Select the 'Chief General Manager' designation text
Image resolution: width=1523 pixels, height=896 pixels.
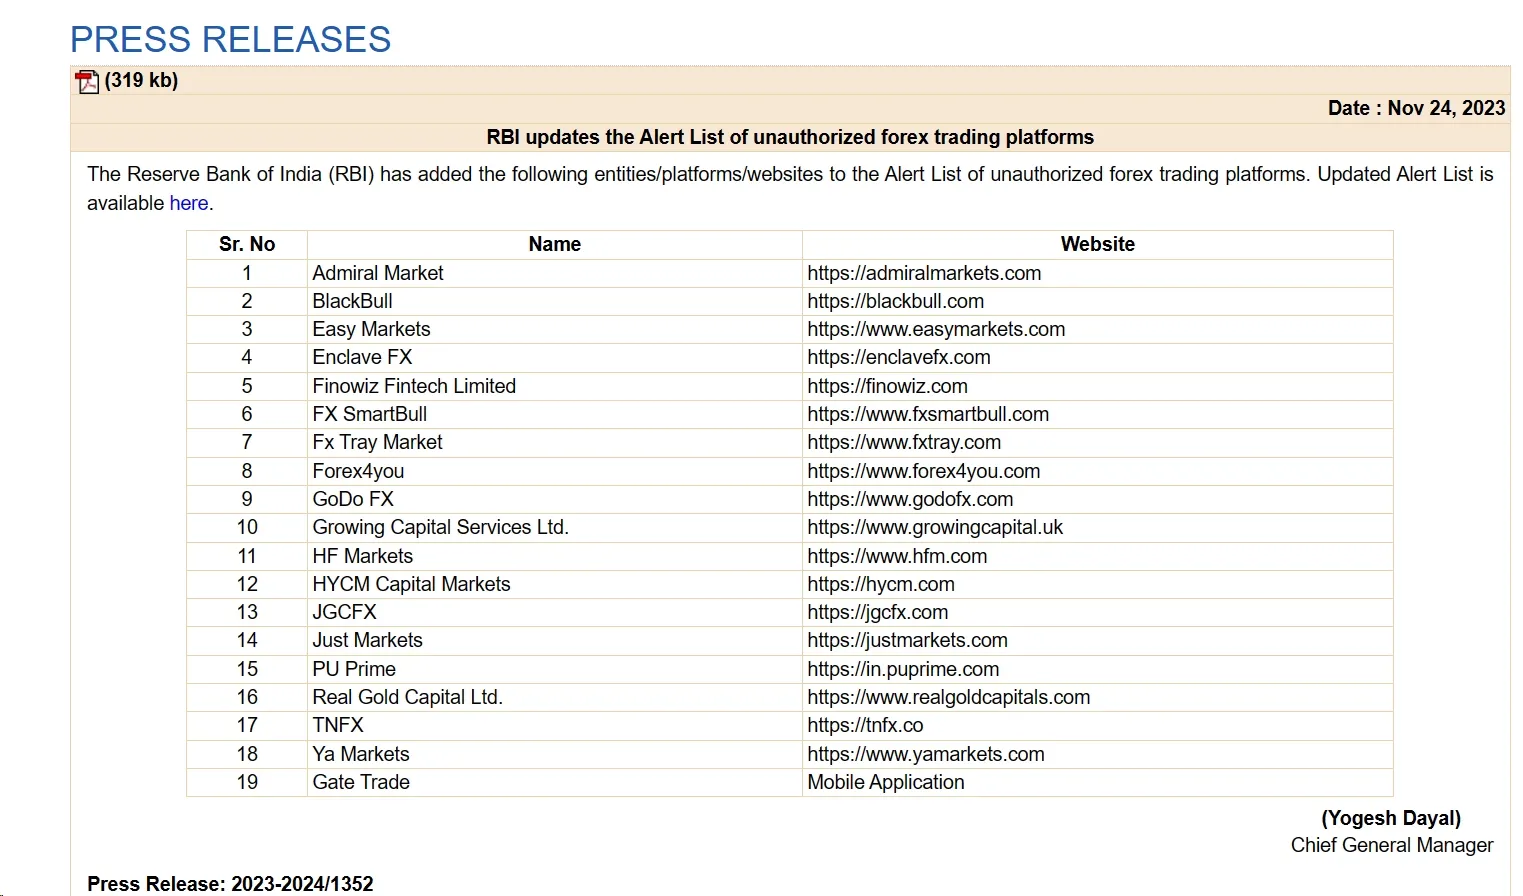tap(1392, 845)
